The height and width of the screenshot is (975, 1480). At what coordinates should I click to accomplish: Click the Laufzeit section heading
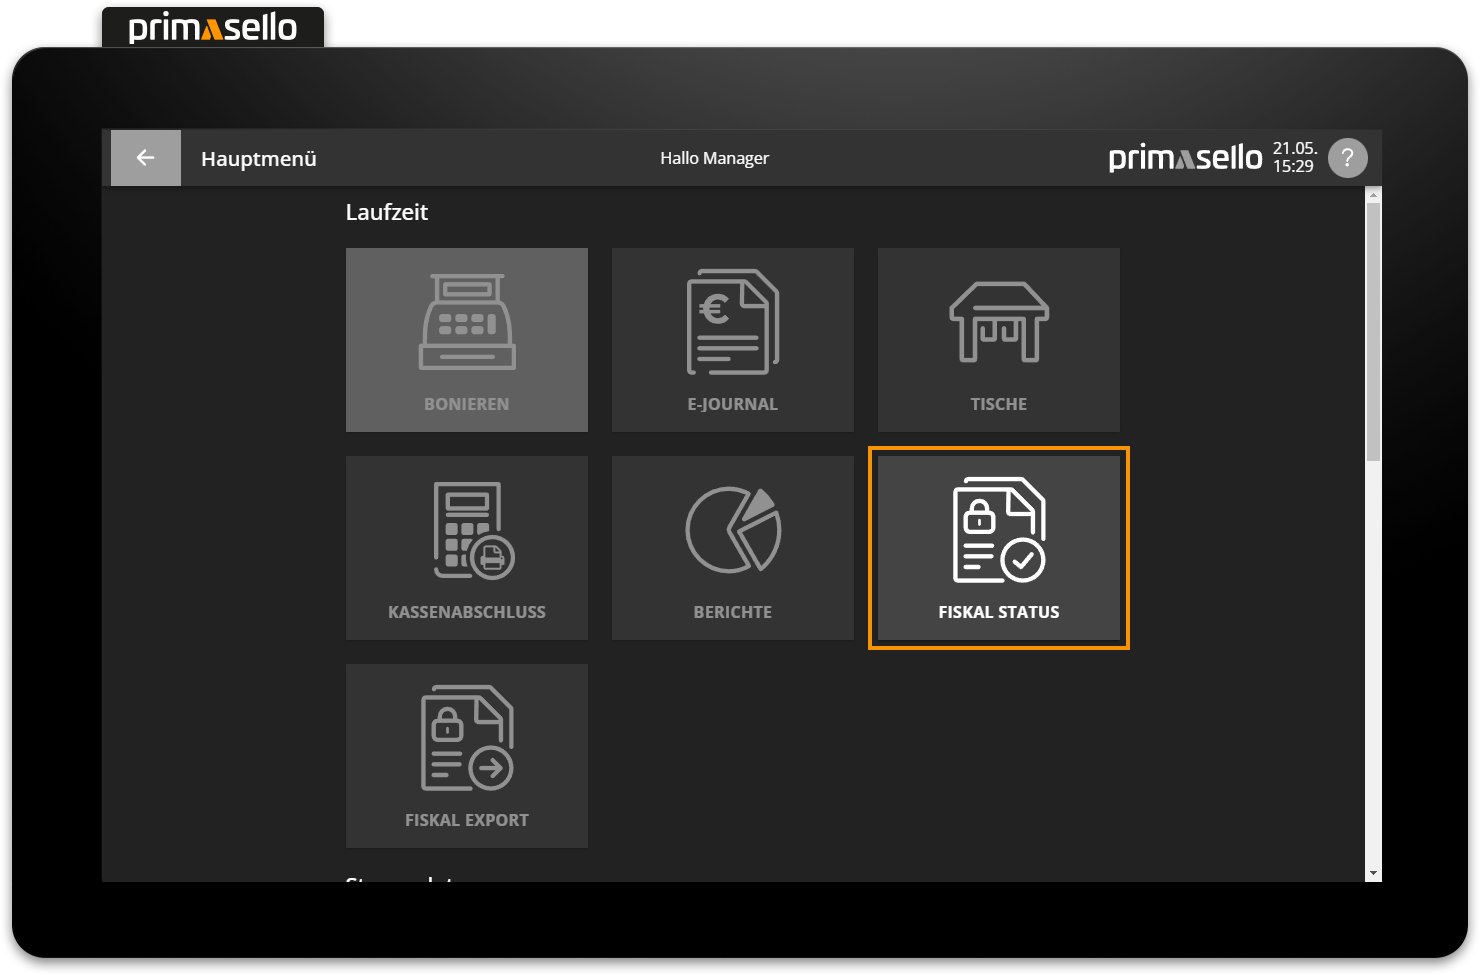pyautogui.click(x=387, y=212)
